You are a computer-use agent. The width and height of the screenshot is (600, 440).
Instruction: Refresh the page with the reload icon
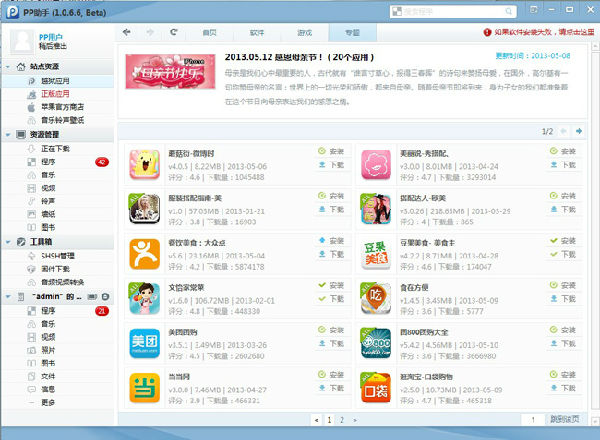(x=174, y=32)
